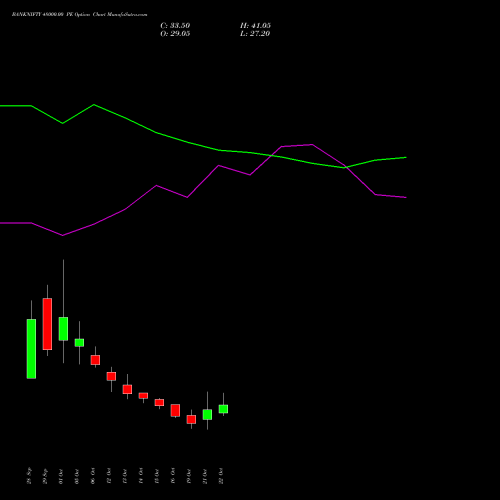Click the chart title BANKNIFTY PE Options Chart
This screenshot has width=500, height=500.
click(79, 15)
